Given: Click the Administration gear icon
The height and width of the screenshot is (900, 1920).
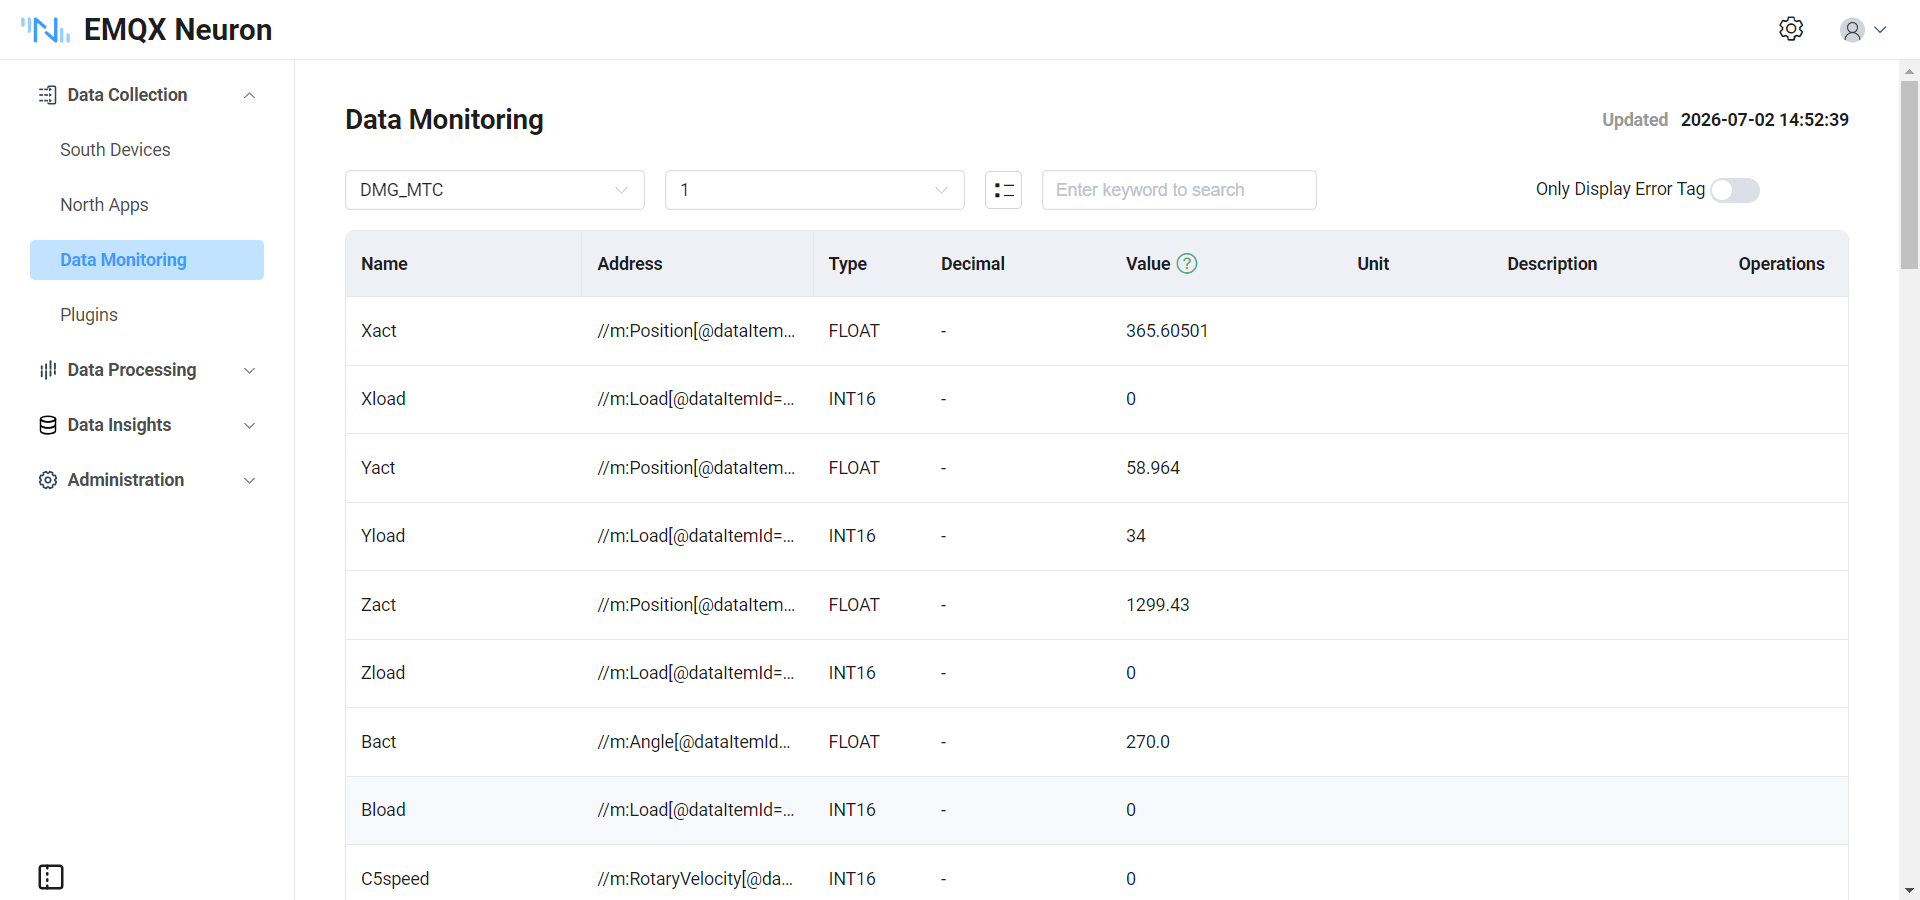Looking at the screenshot, I should 48,480.
